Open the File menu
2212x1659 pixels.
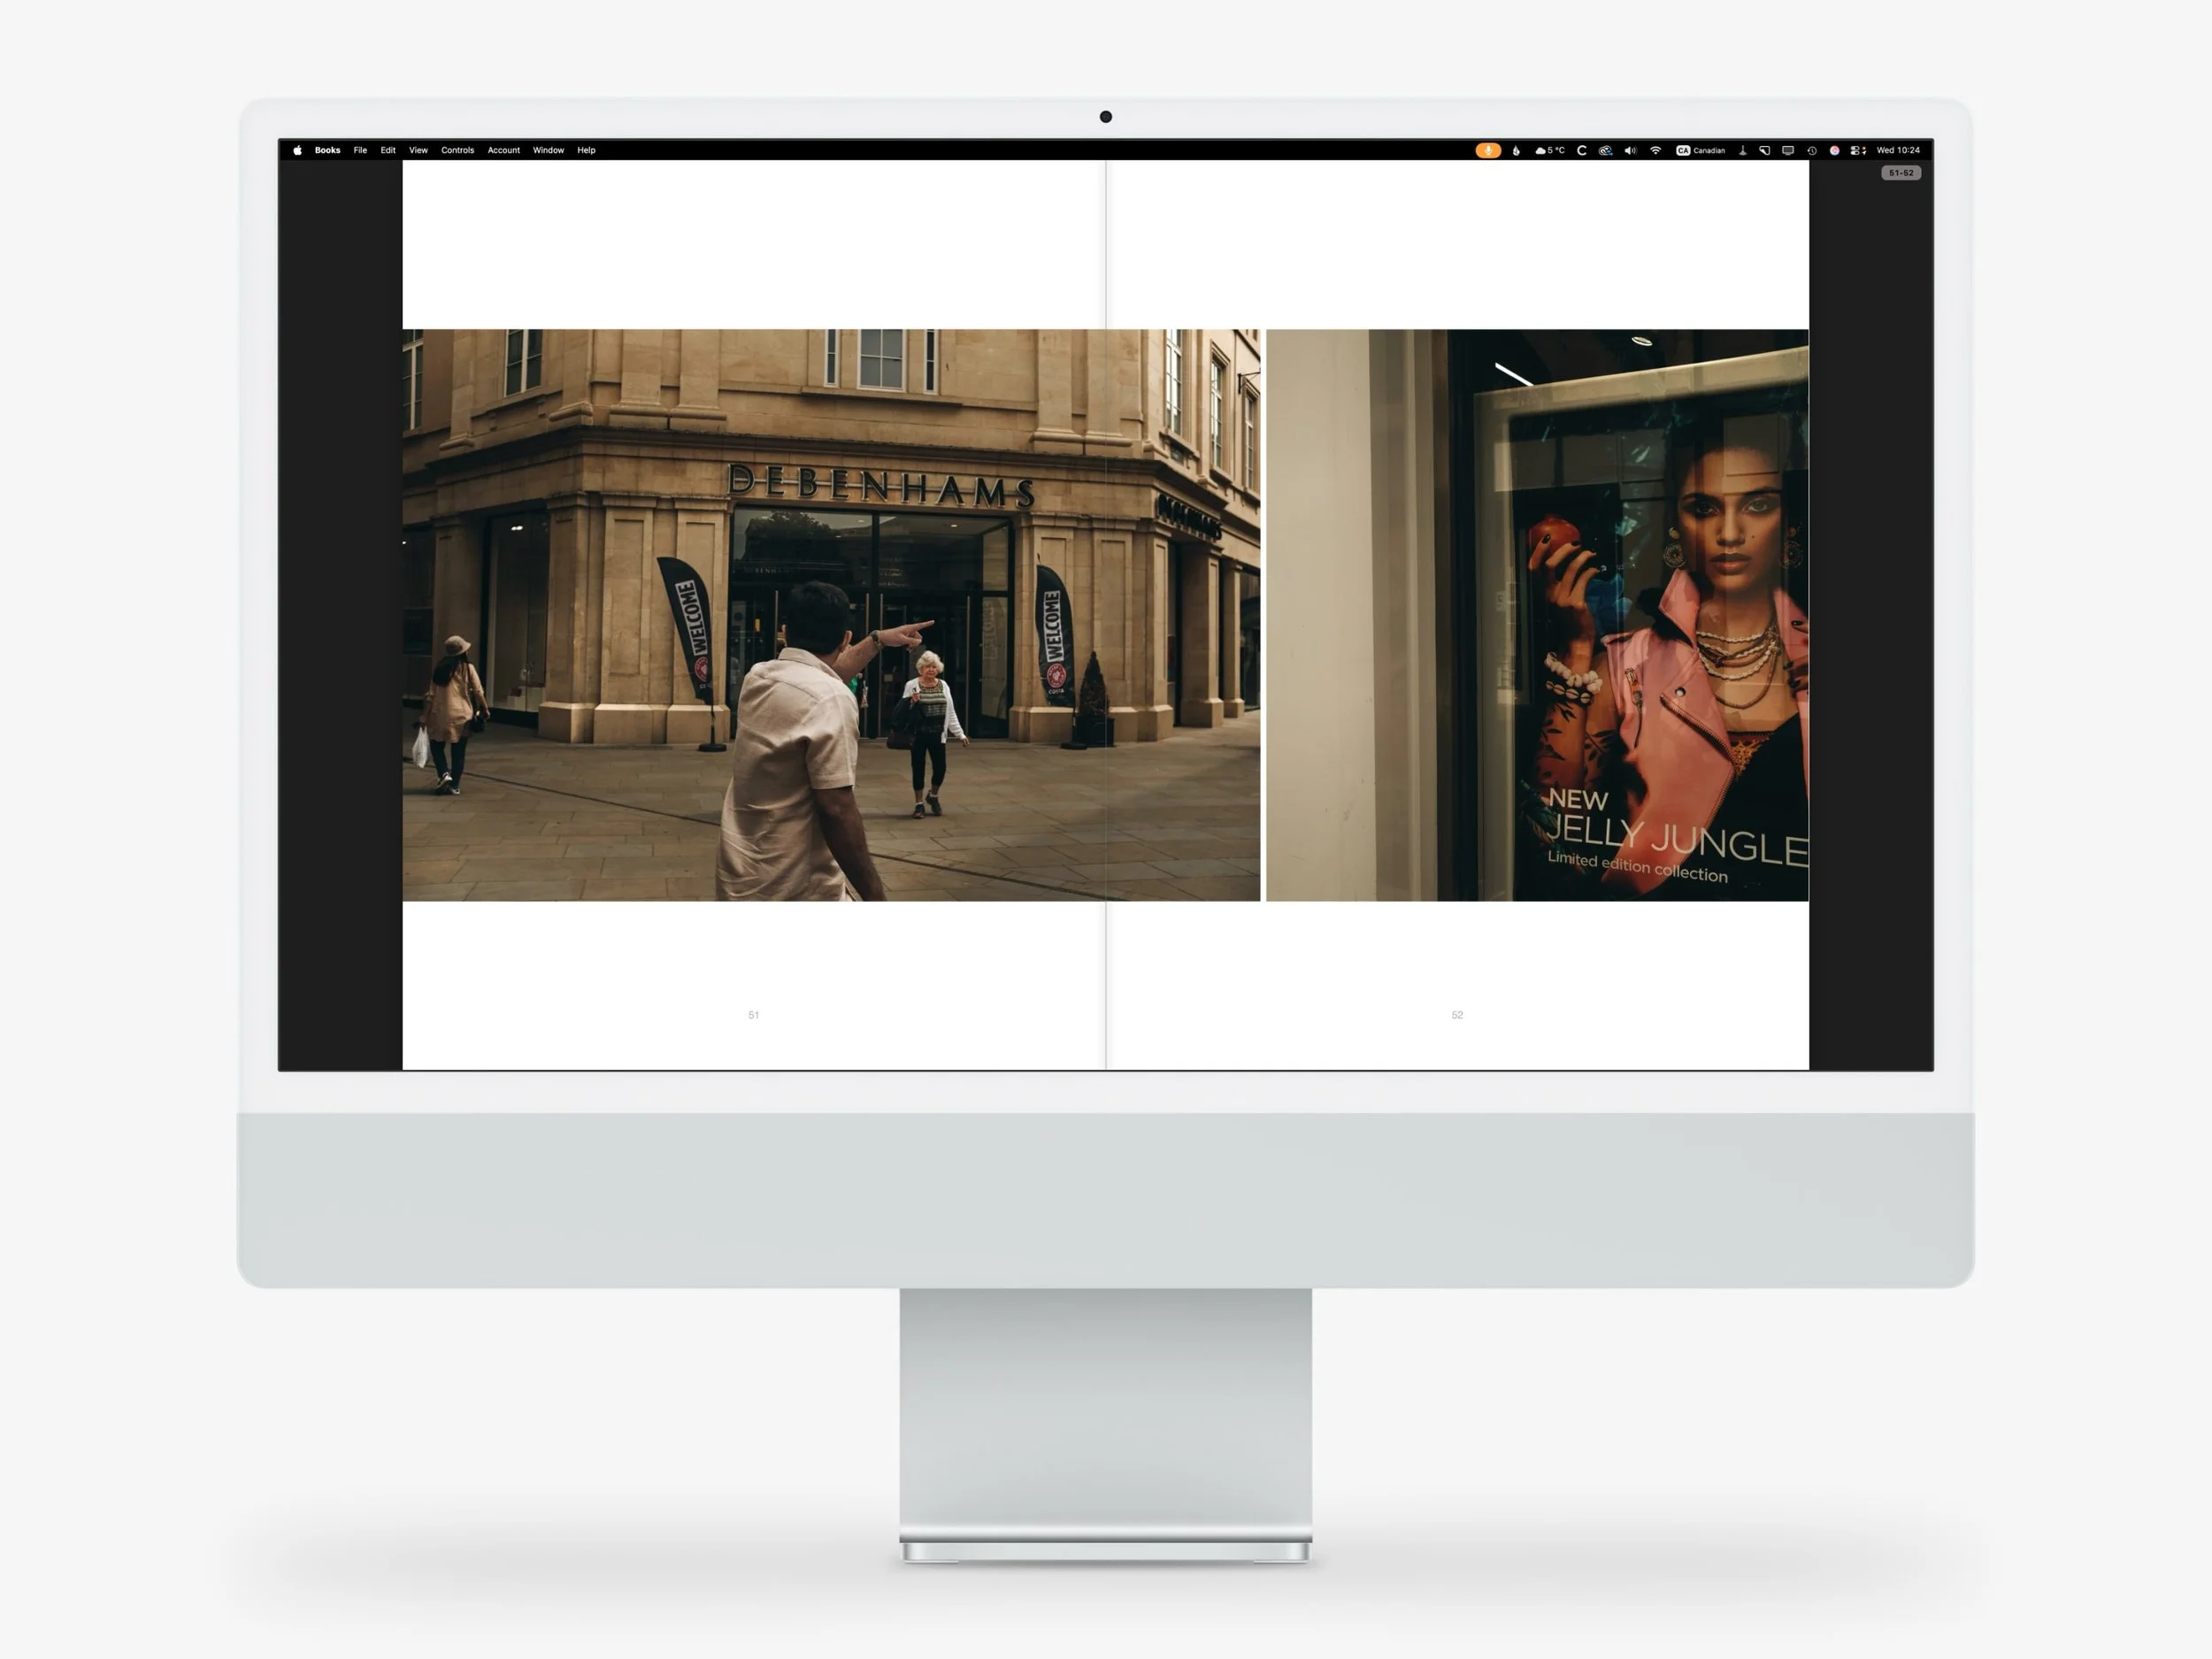360,150
